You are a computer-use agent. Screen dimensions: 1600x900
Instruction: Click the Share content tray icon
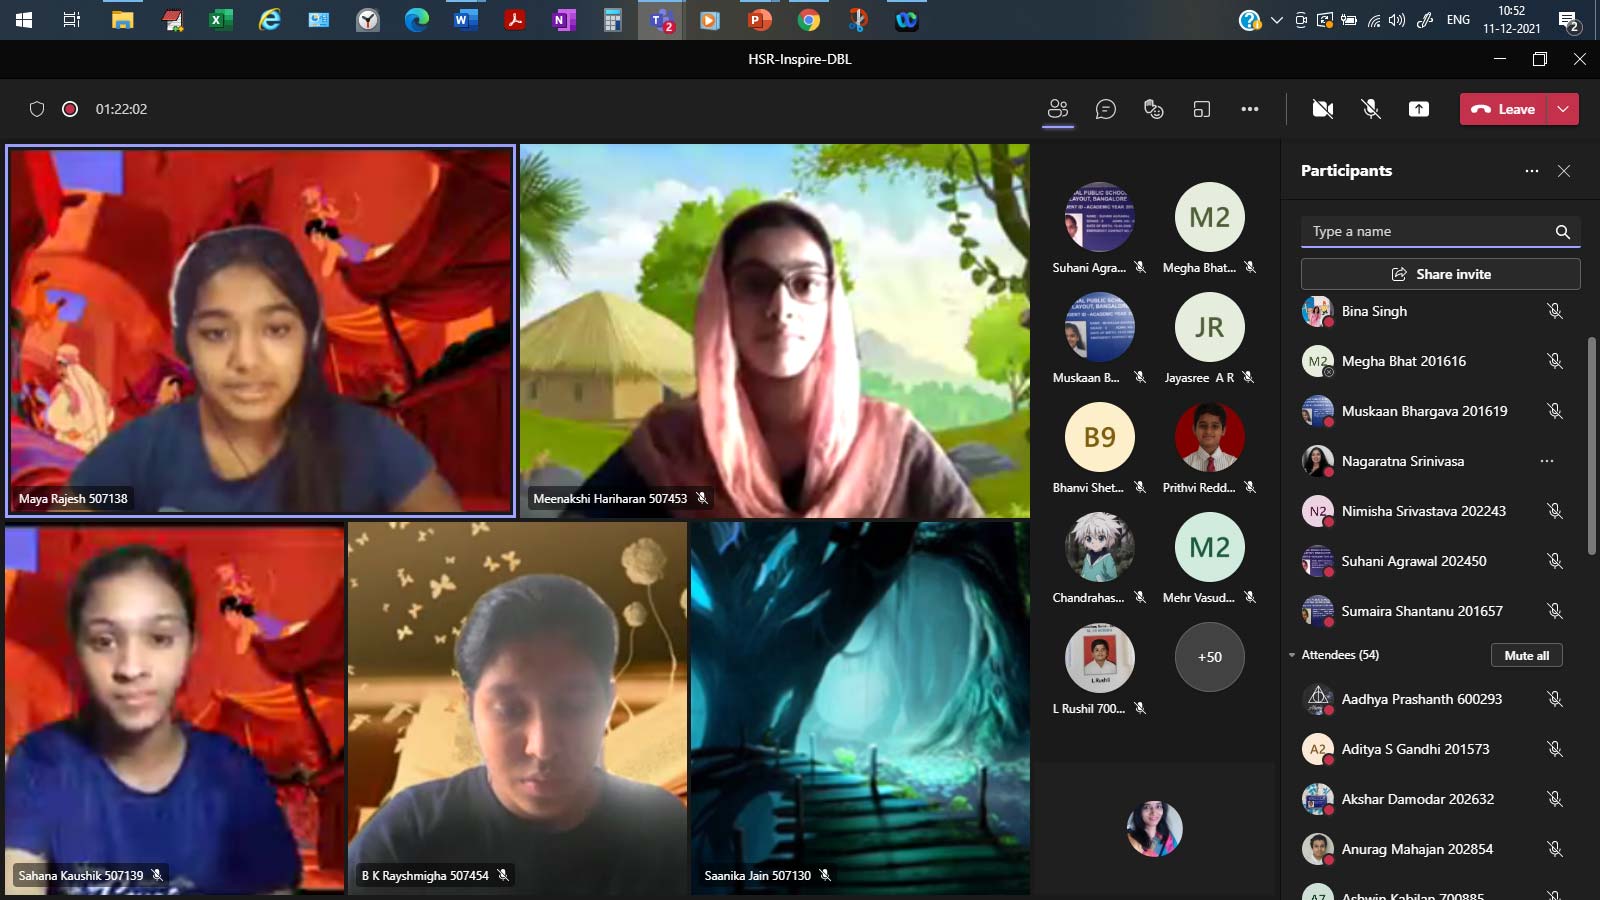(1419, 109)
